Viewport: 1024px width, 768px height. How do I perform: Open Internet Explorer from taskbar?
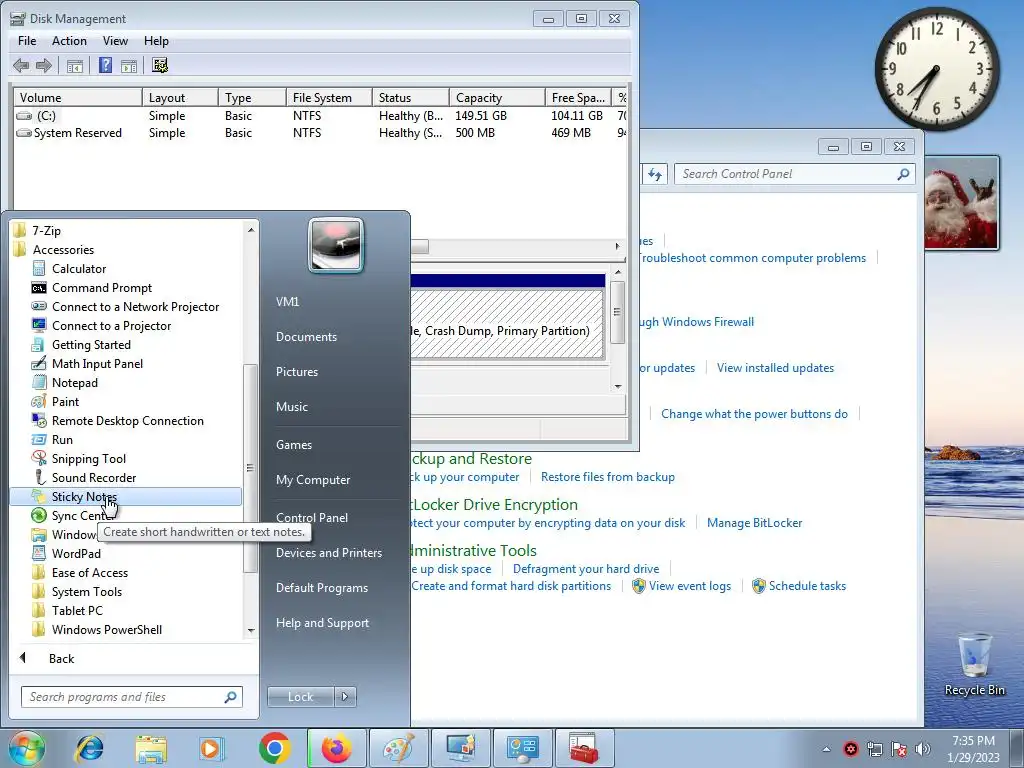[x=89, y=748]
